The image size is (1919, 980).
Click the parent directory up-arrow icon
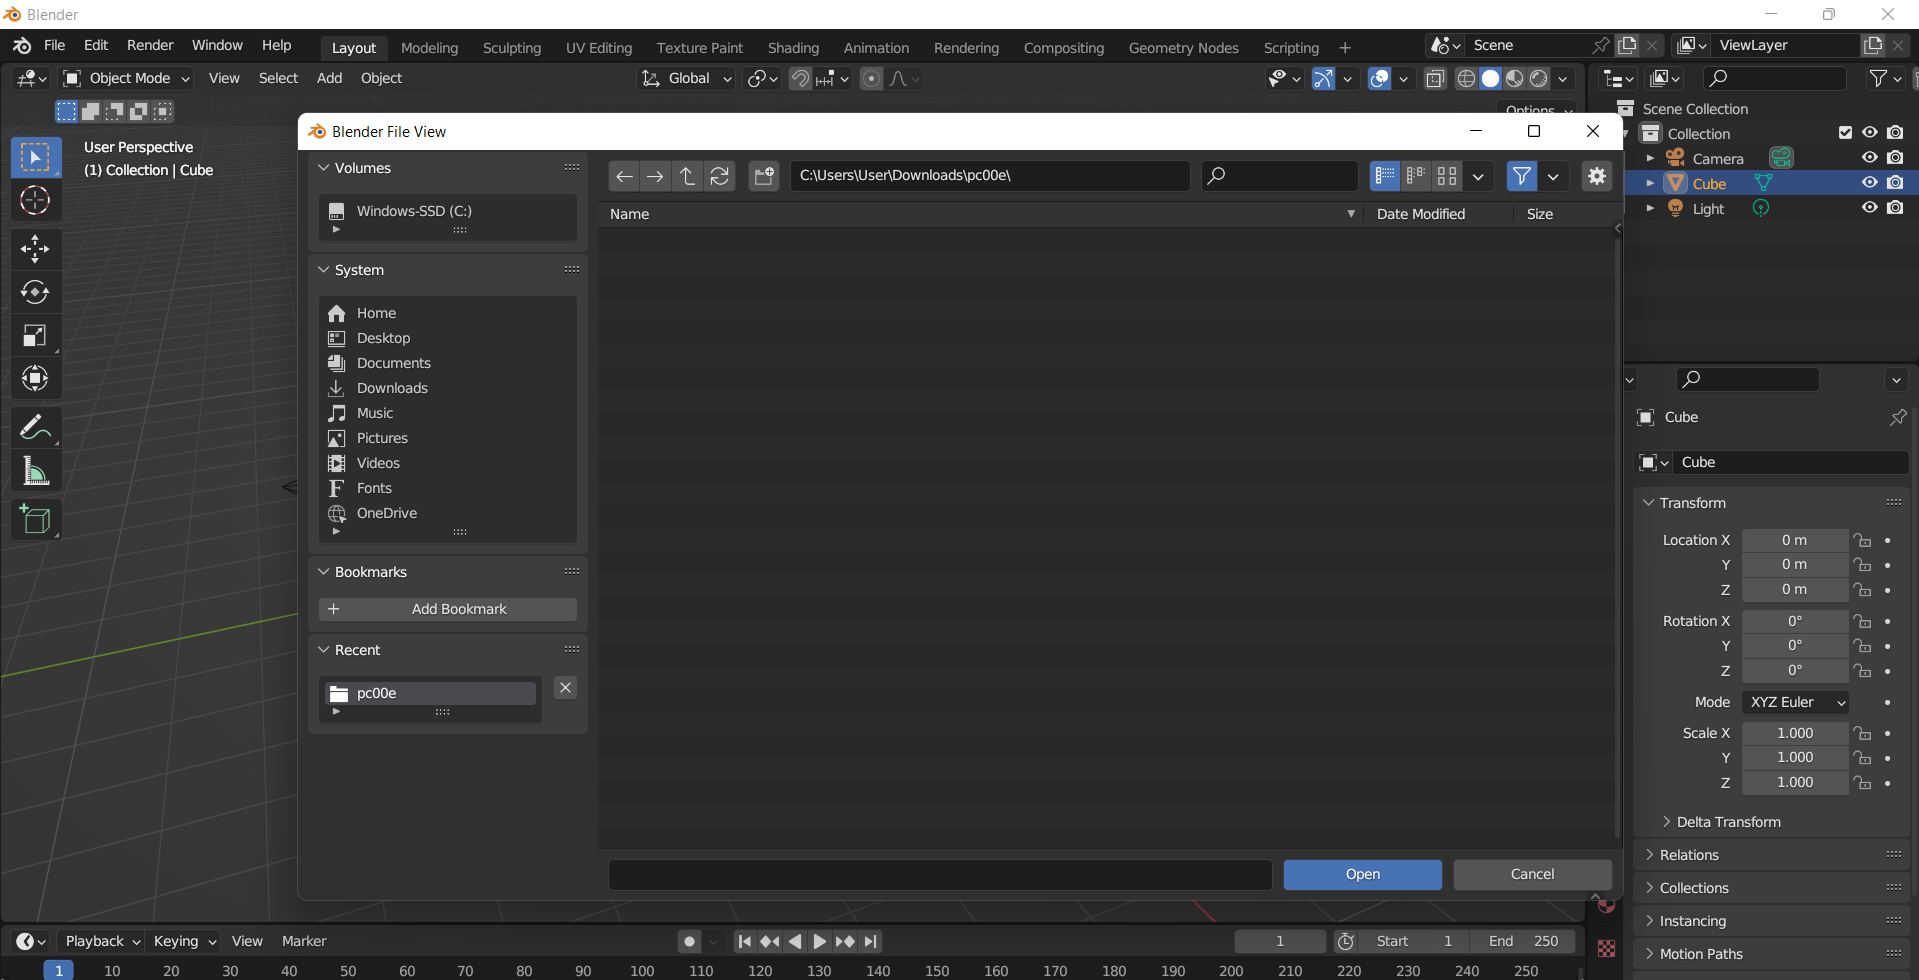pyautogui.click(x=687, y=176)
